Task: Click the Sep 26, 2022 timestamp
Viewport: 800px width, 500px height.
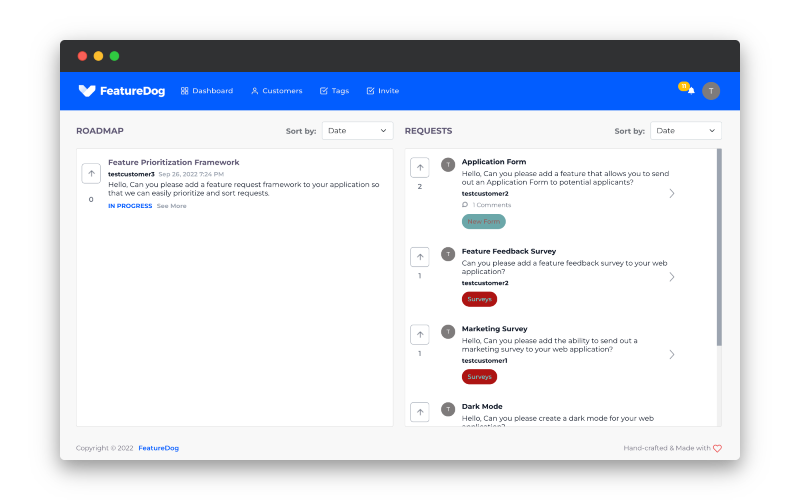Action: pos(191,174)
